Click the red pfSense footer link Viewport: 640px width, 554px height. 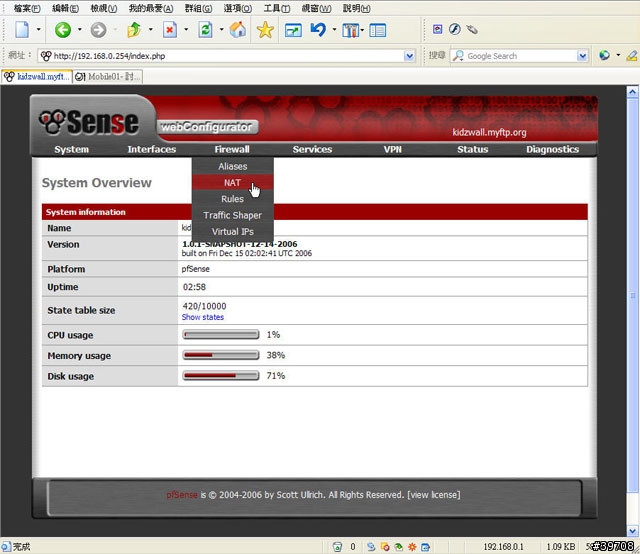click(x=182, y=495)
